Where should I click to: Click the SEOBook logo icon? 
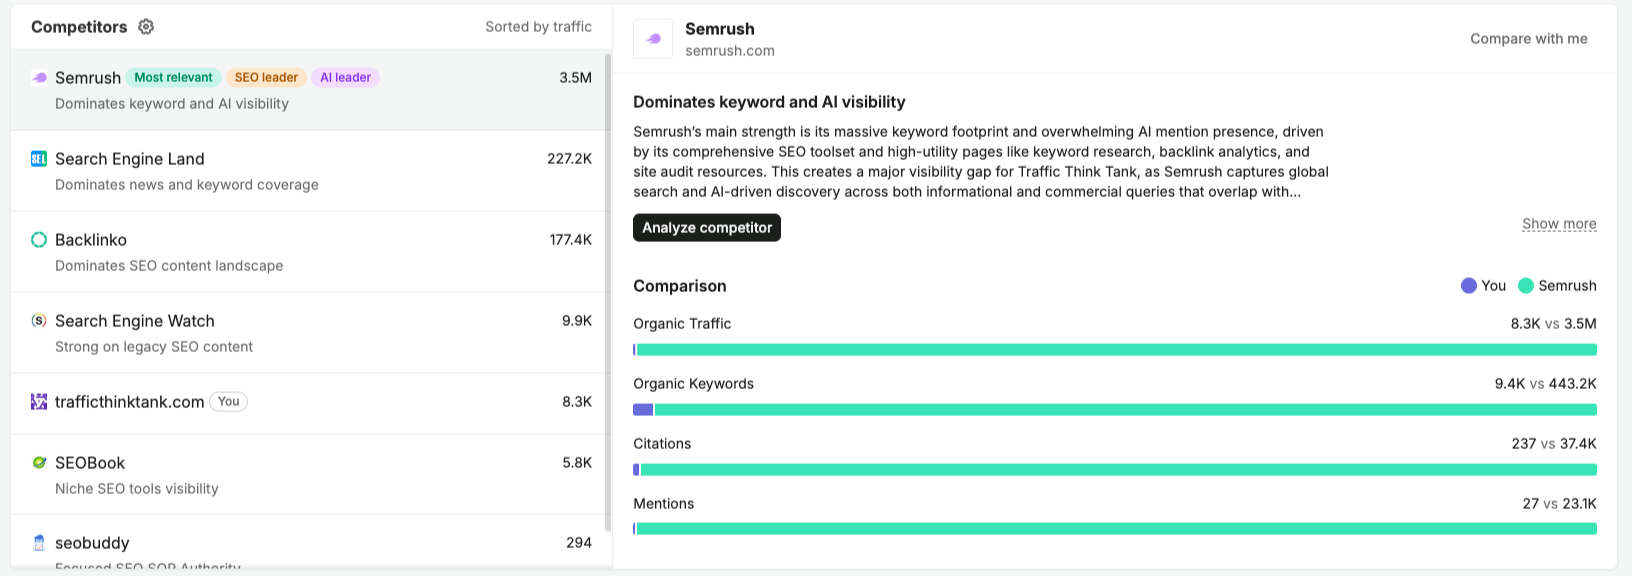(39, 463)
